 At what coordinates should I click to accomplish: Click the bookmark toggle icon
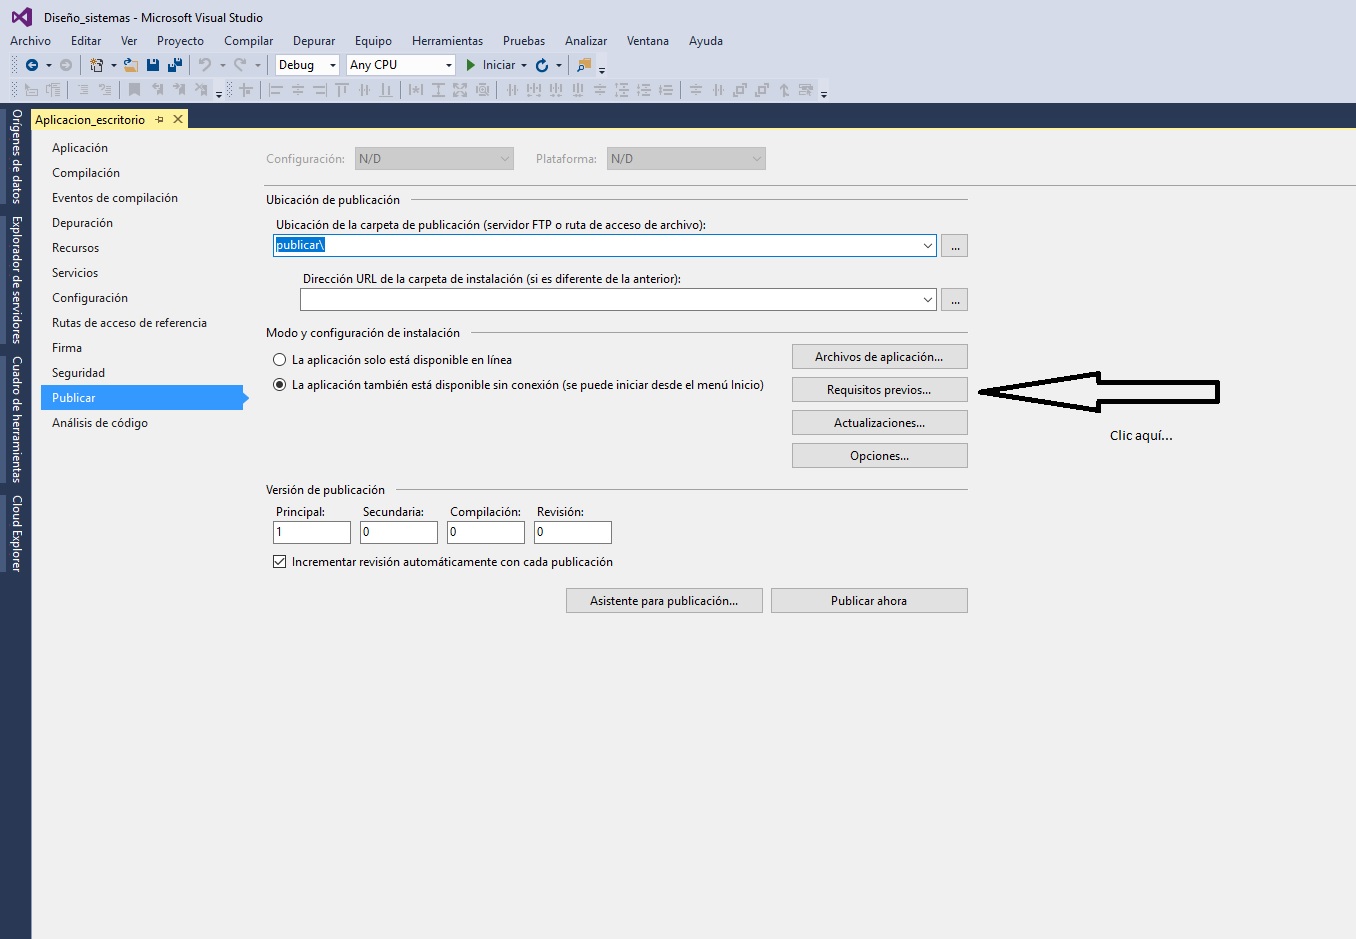pos(134,90)
